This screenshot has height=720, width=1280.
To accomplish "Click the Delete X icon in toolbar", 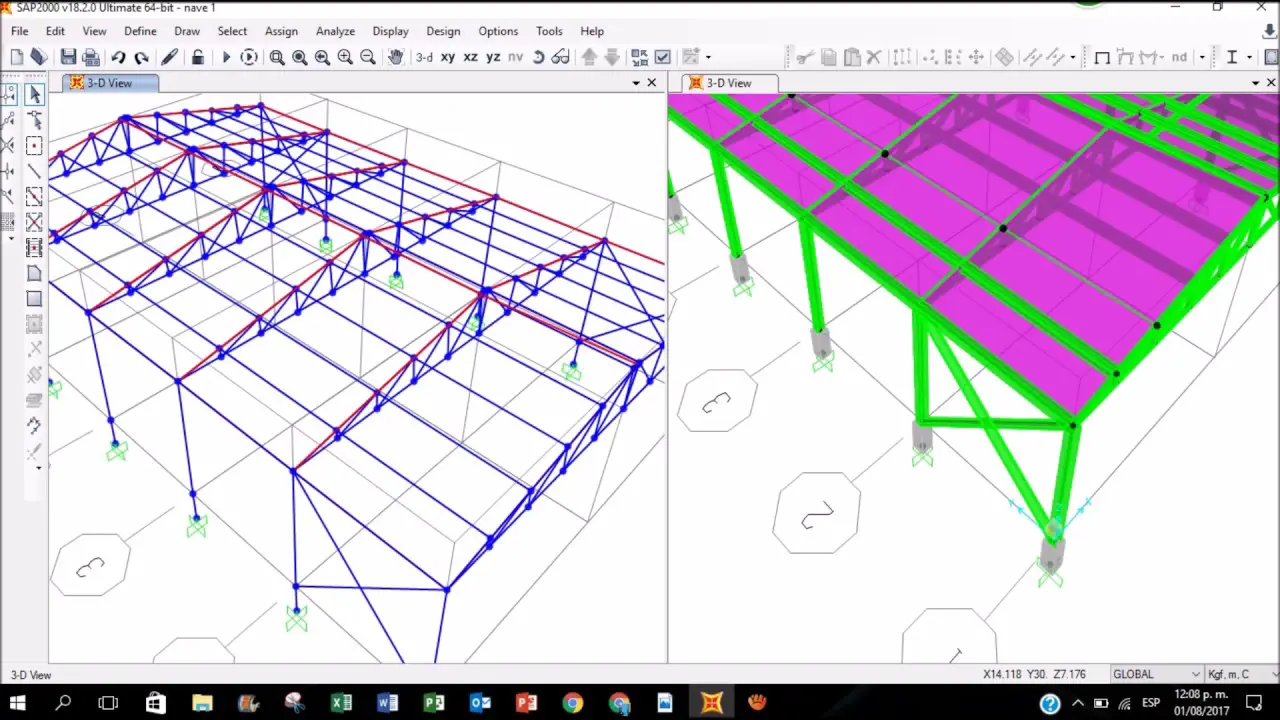I will click(875, 57).
